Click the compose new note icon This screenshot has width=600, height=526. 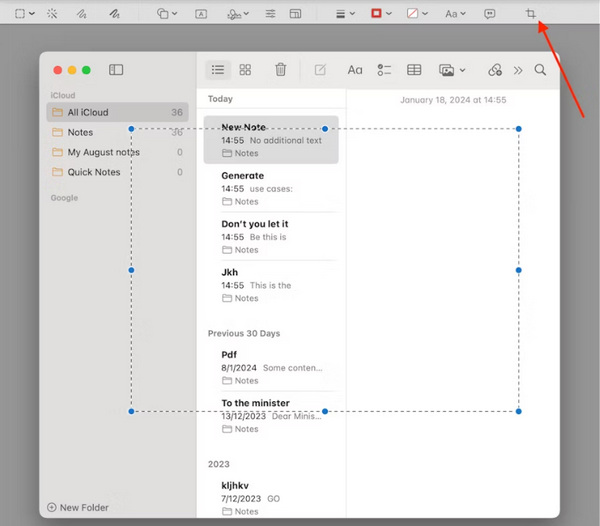point(320,70)
